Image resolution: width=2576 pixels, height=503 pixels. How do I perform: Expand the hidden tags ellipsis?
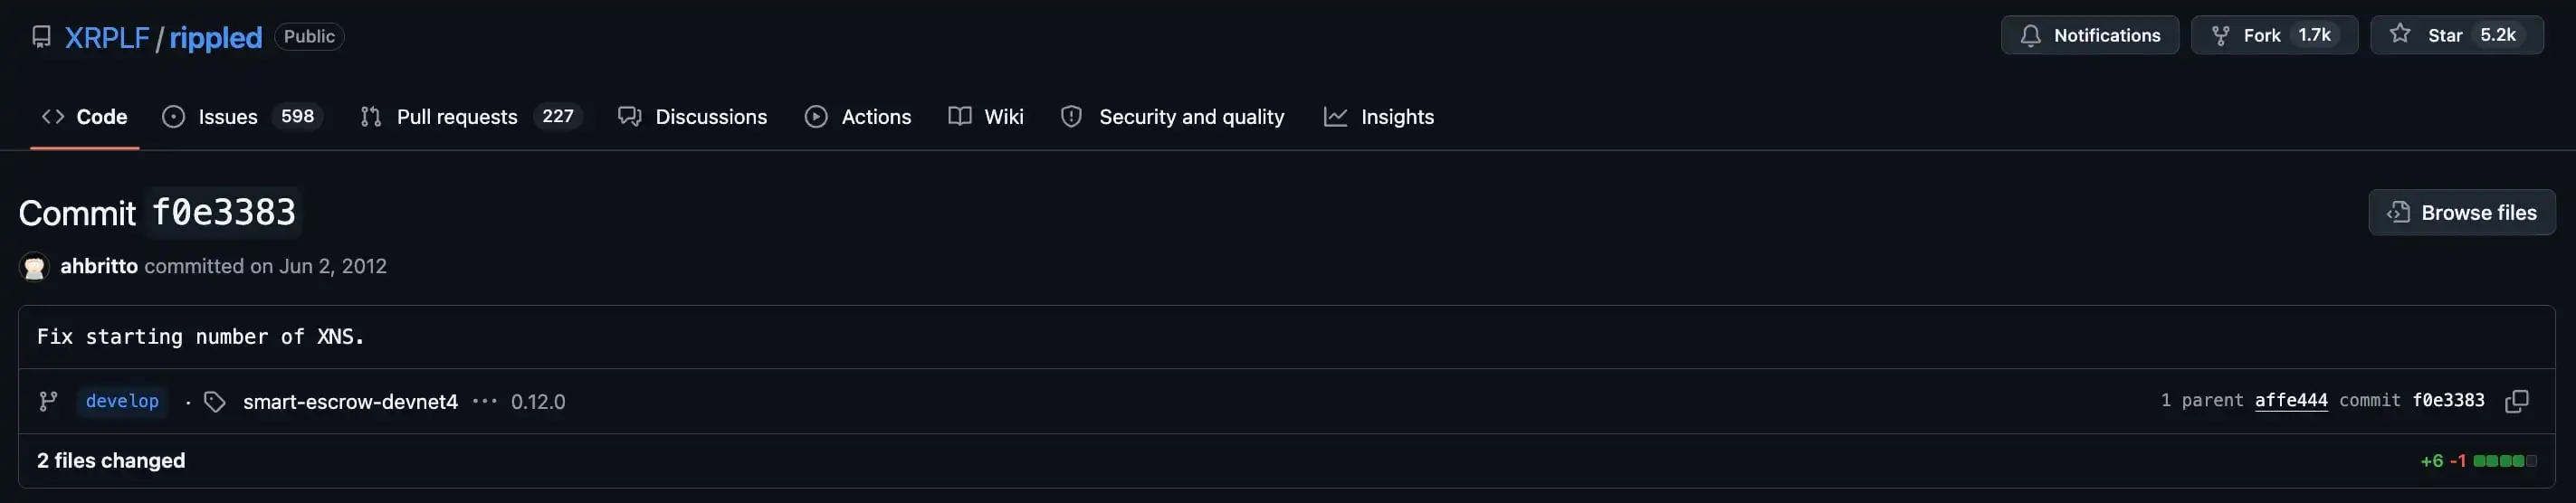(x=485, y=401)
